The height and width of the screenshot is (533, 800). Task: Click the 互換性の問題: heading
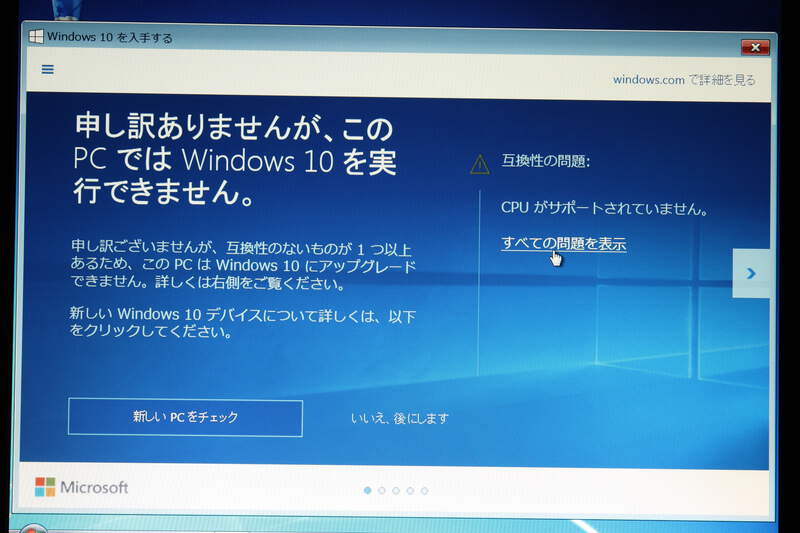(x=545, y=161)
